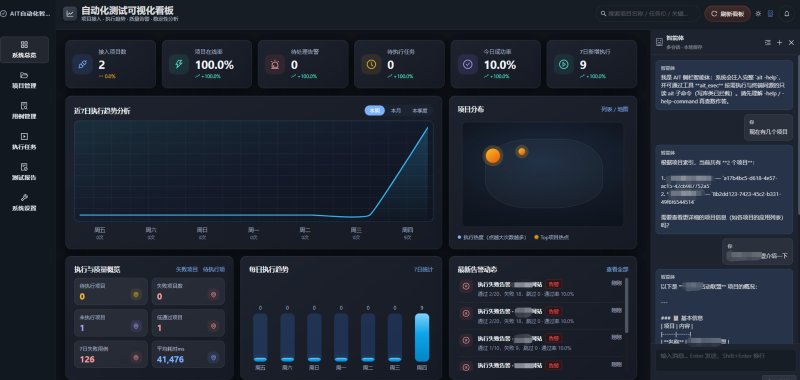The image size is (800, 380).
Task: Open 测试报告 in the left sidebar
Action: pos(24,171)
